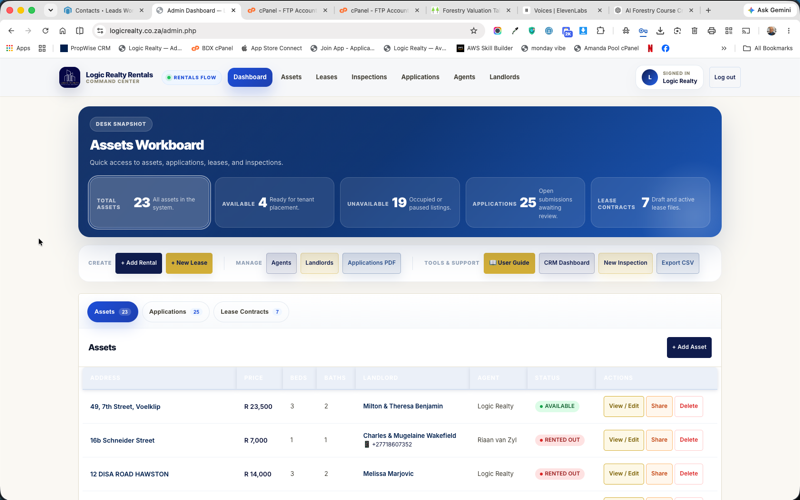Open a new tab with the plus button
Viewport: 800px width, 500px height.
(x=708, y=10)
